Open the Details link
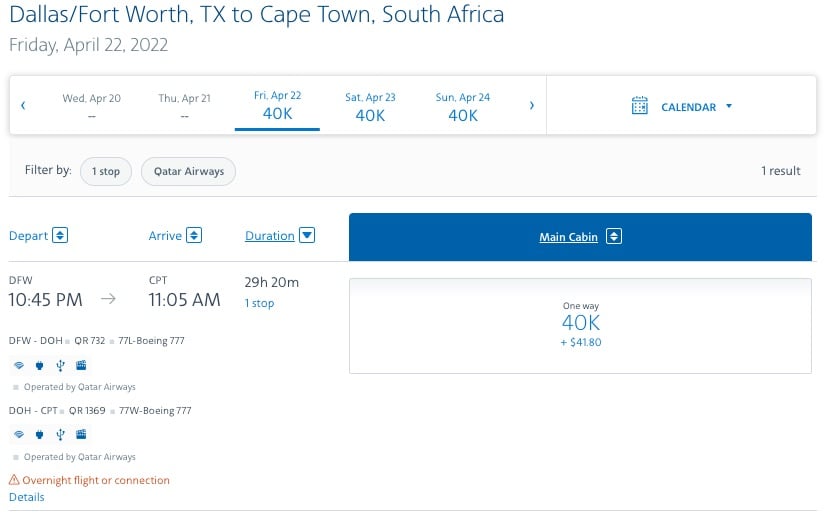Screen dimensions: 827x524 (x=26, y=497)
